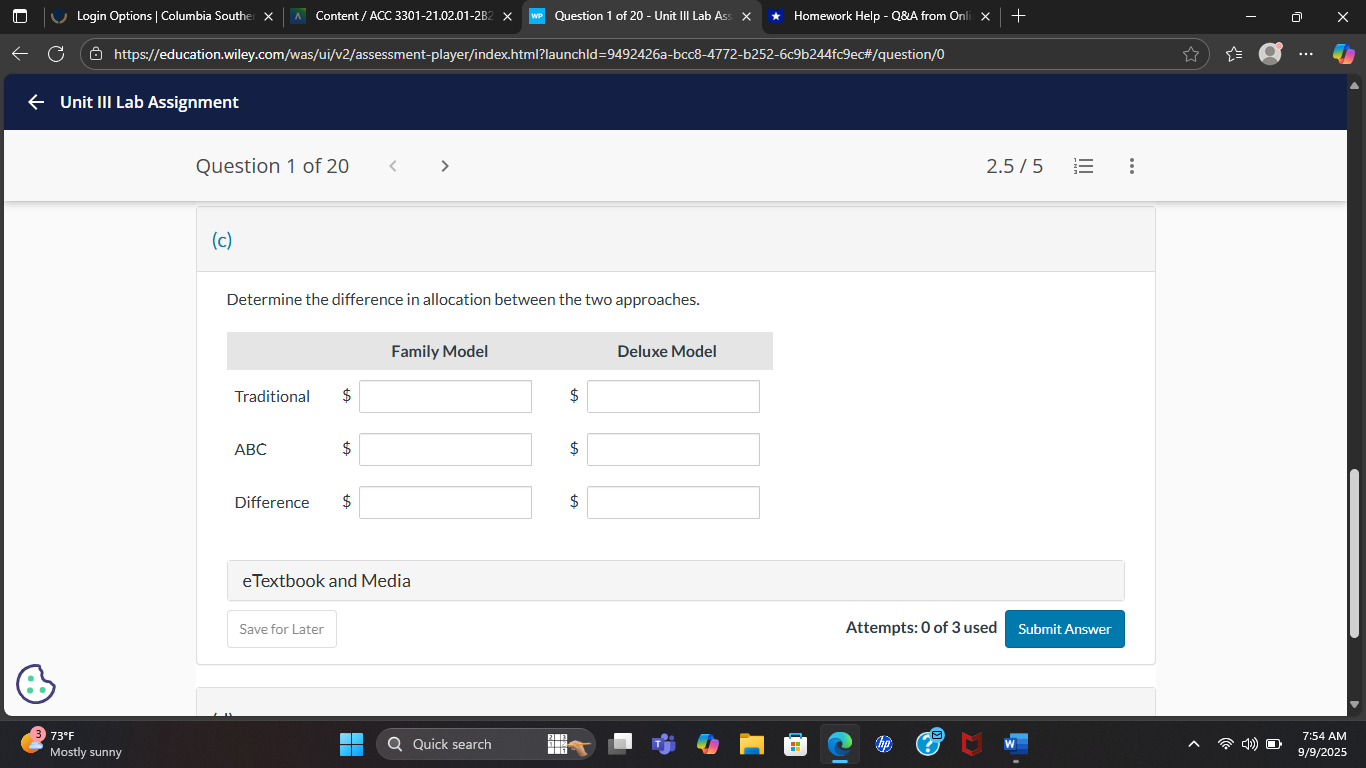
Task: Open the question list icon
Action: click(x=1082, y=166)
